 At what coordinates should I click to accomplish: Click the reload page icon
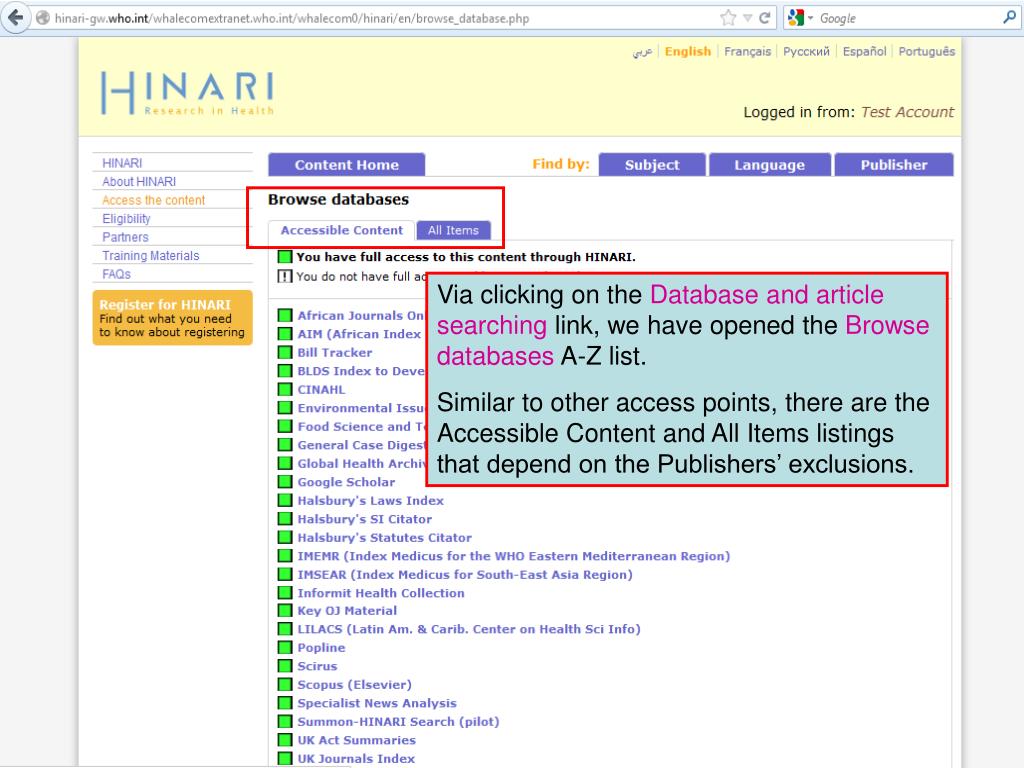coord(765,18)
